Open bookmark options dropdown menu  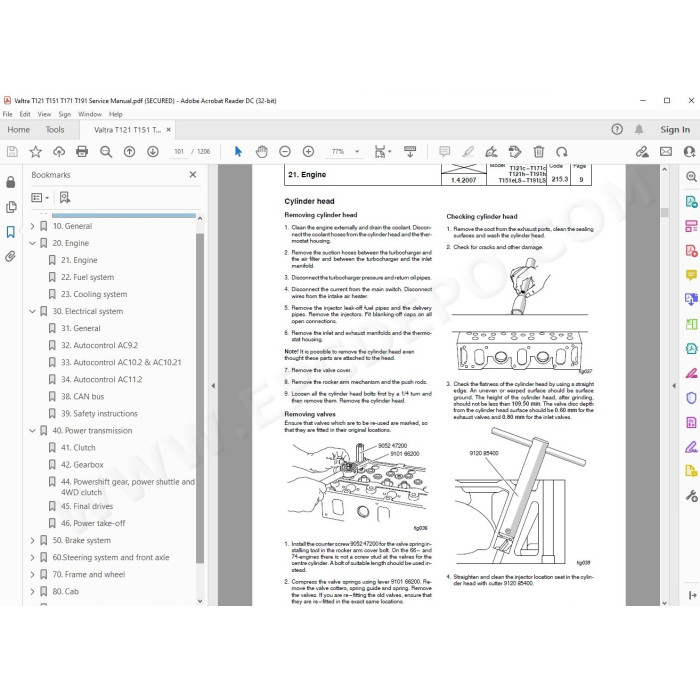[40, 197]
